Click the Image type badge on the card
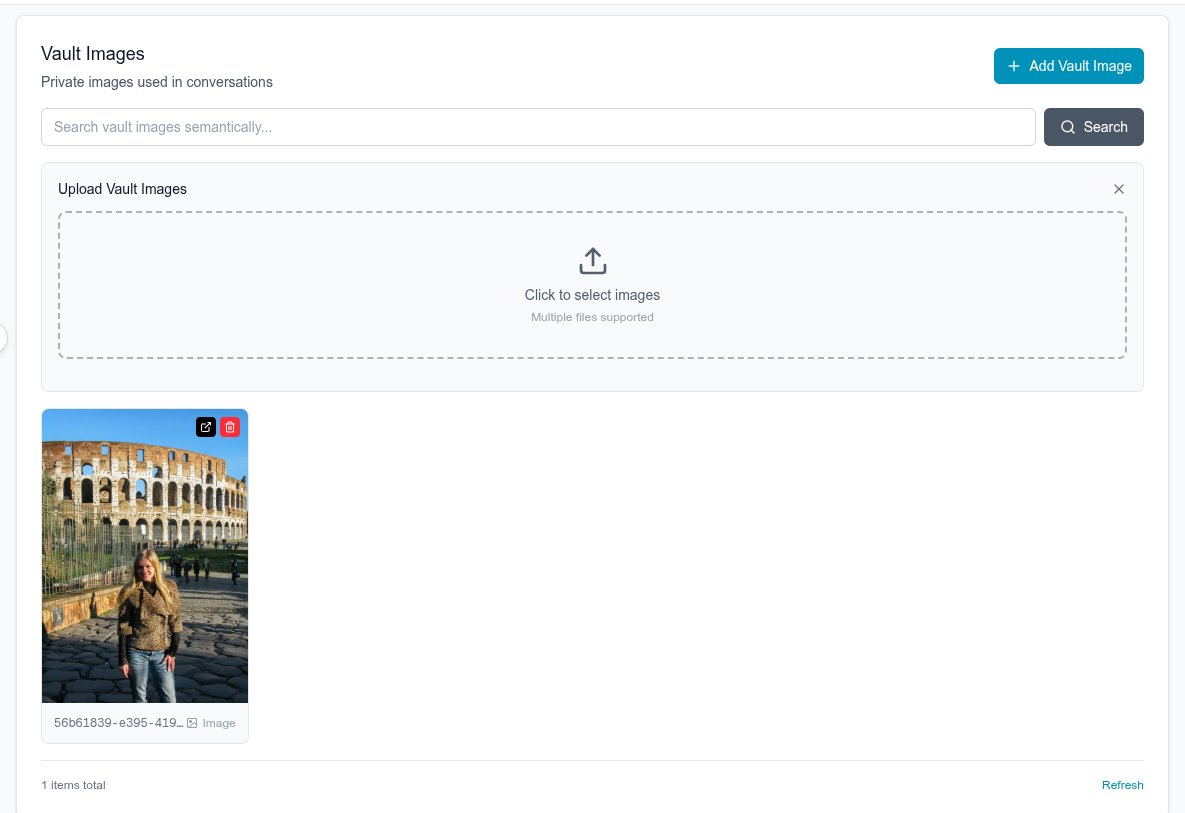The height and width of the screenshot is (813, 1185). click(x=210, y=723)
